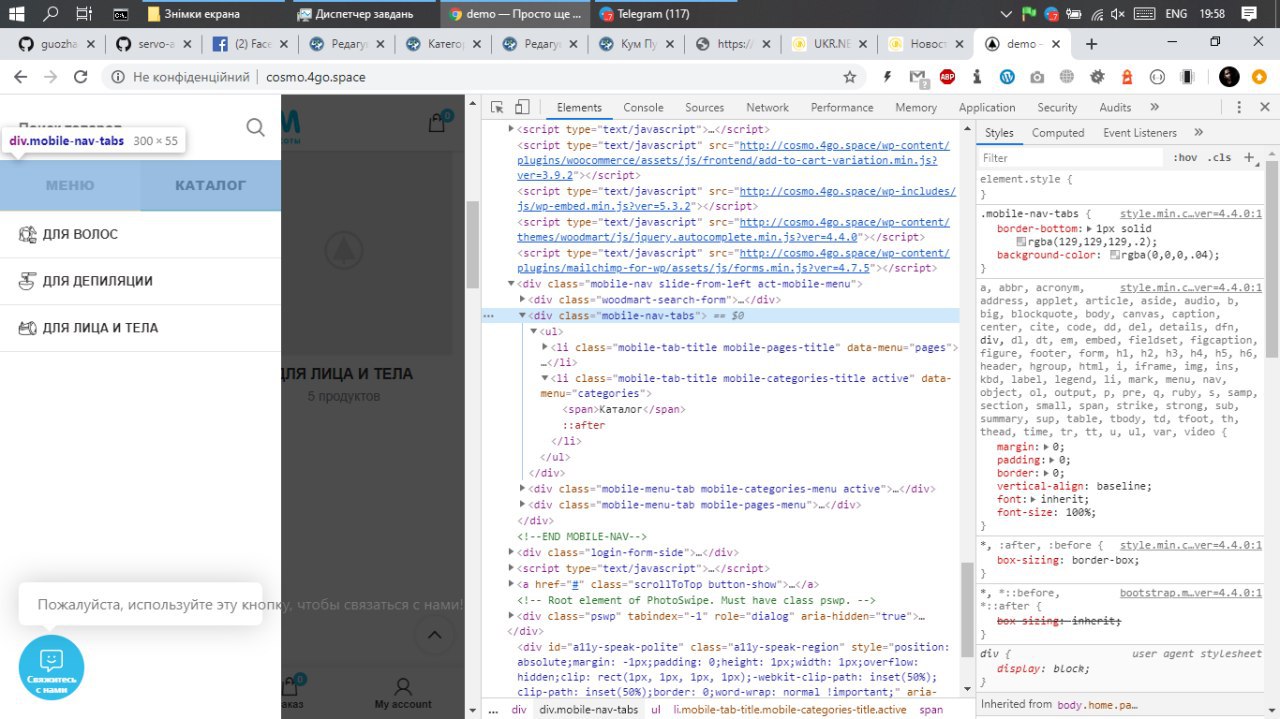
Task: Show more DevTools tabs chevron
Action: click(x=1154, y=108)
